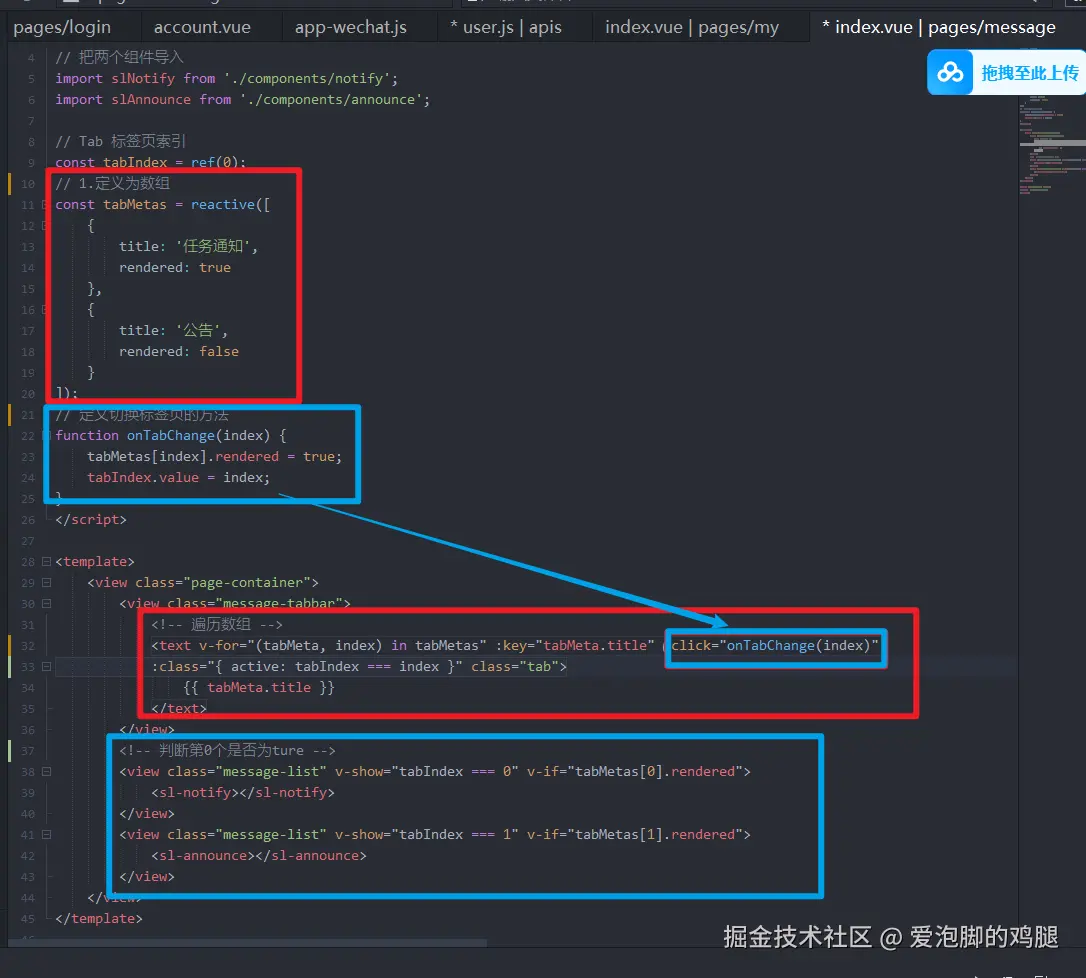Screen dimensions: 1086x978
Task: Collapse the fold marker at line 33
Action: (46, 666)
